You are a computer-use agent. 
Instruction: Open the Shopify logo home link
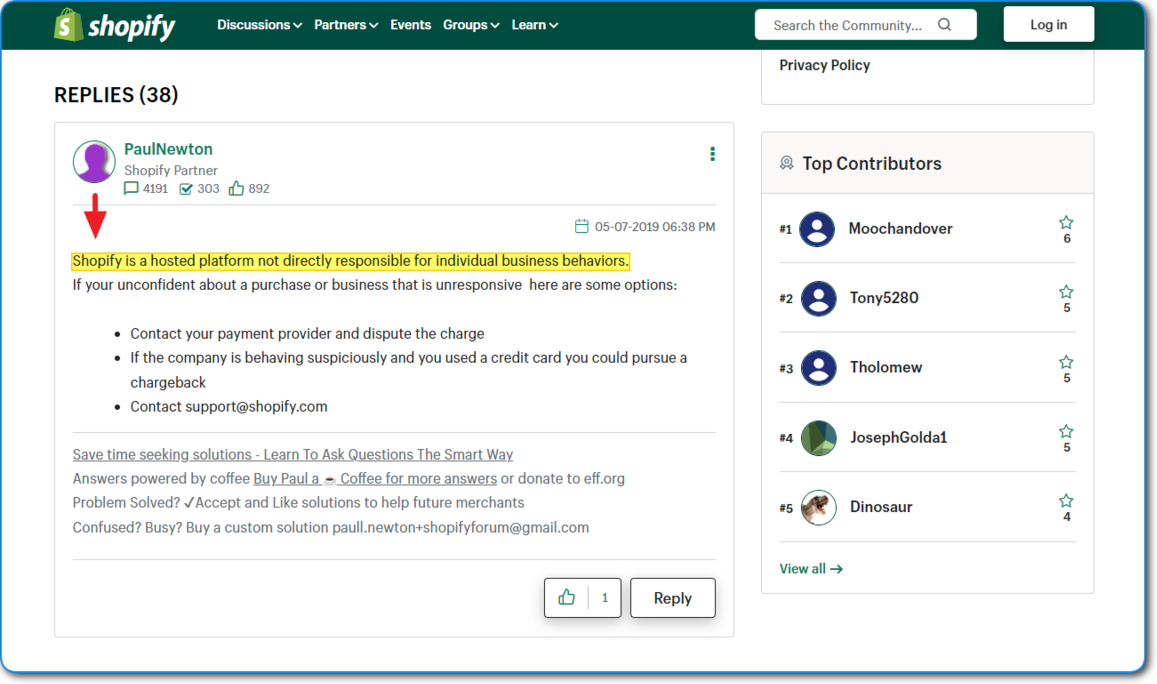click(114, 25)
